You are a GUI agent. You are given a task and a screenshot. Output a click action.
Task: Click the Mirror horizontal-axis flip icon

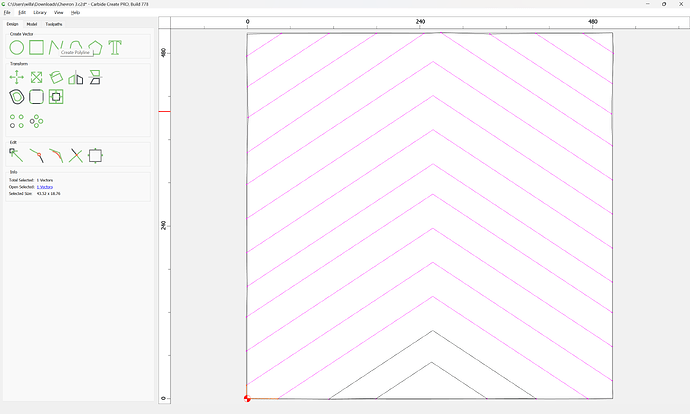(x=95, y=77)
